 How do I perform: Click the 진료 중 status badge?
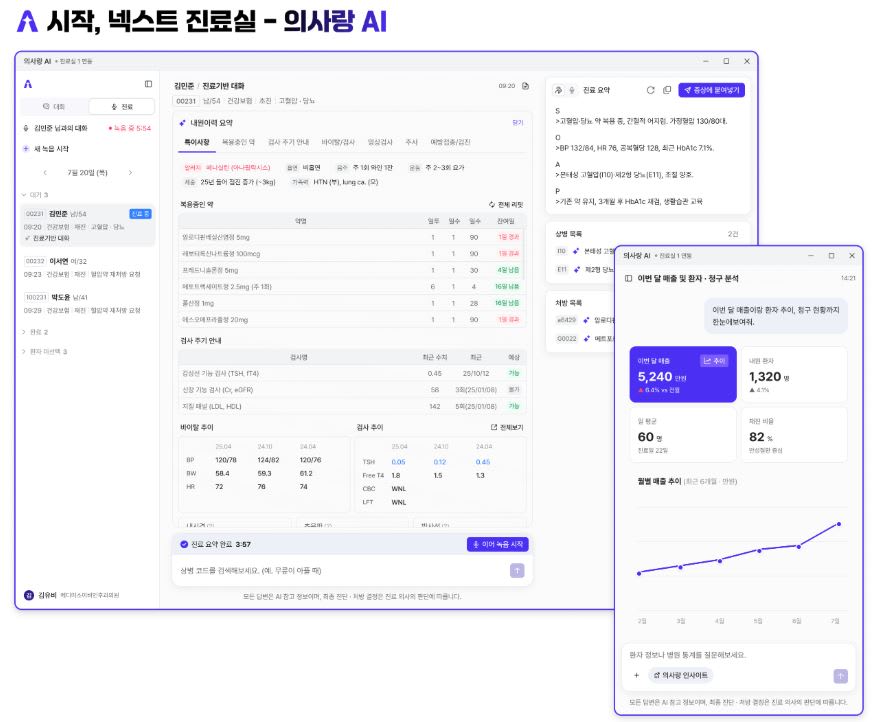140,214
